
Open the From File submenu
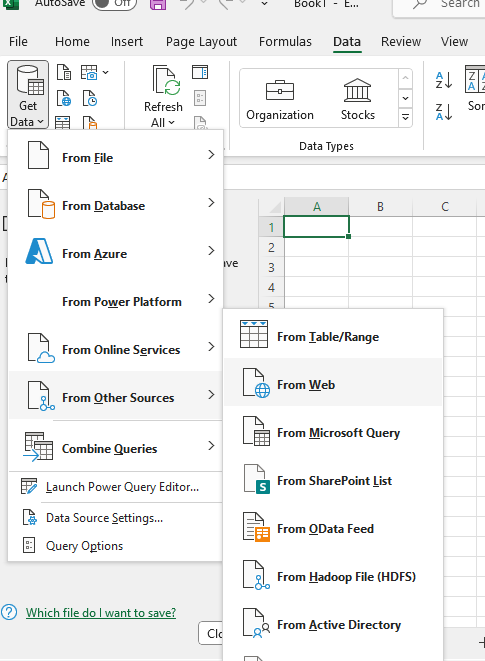[116, 157]
